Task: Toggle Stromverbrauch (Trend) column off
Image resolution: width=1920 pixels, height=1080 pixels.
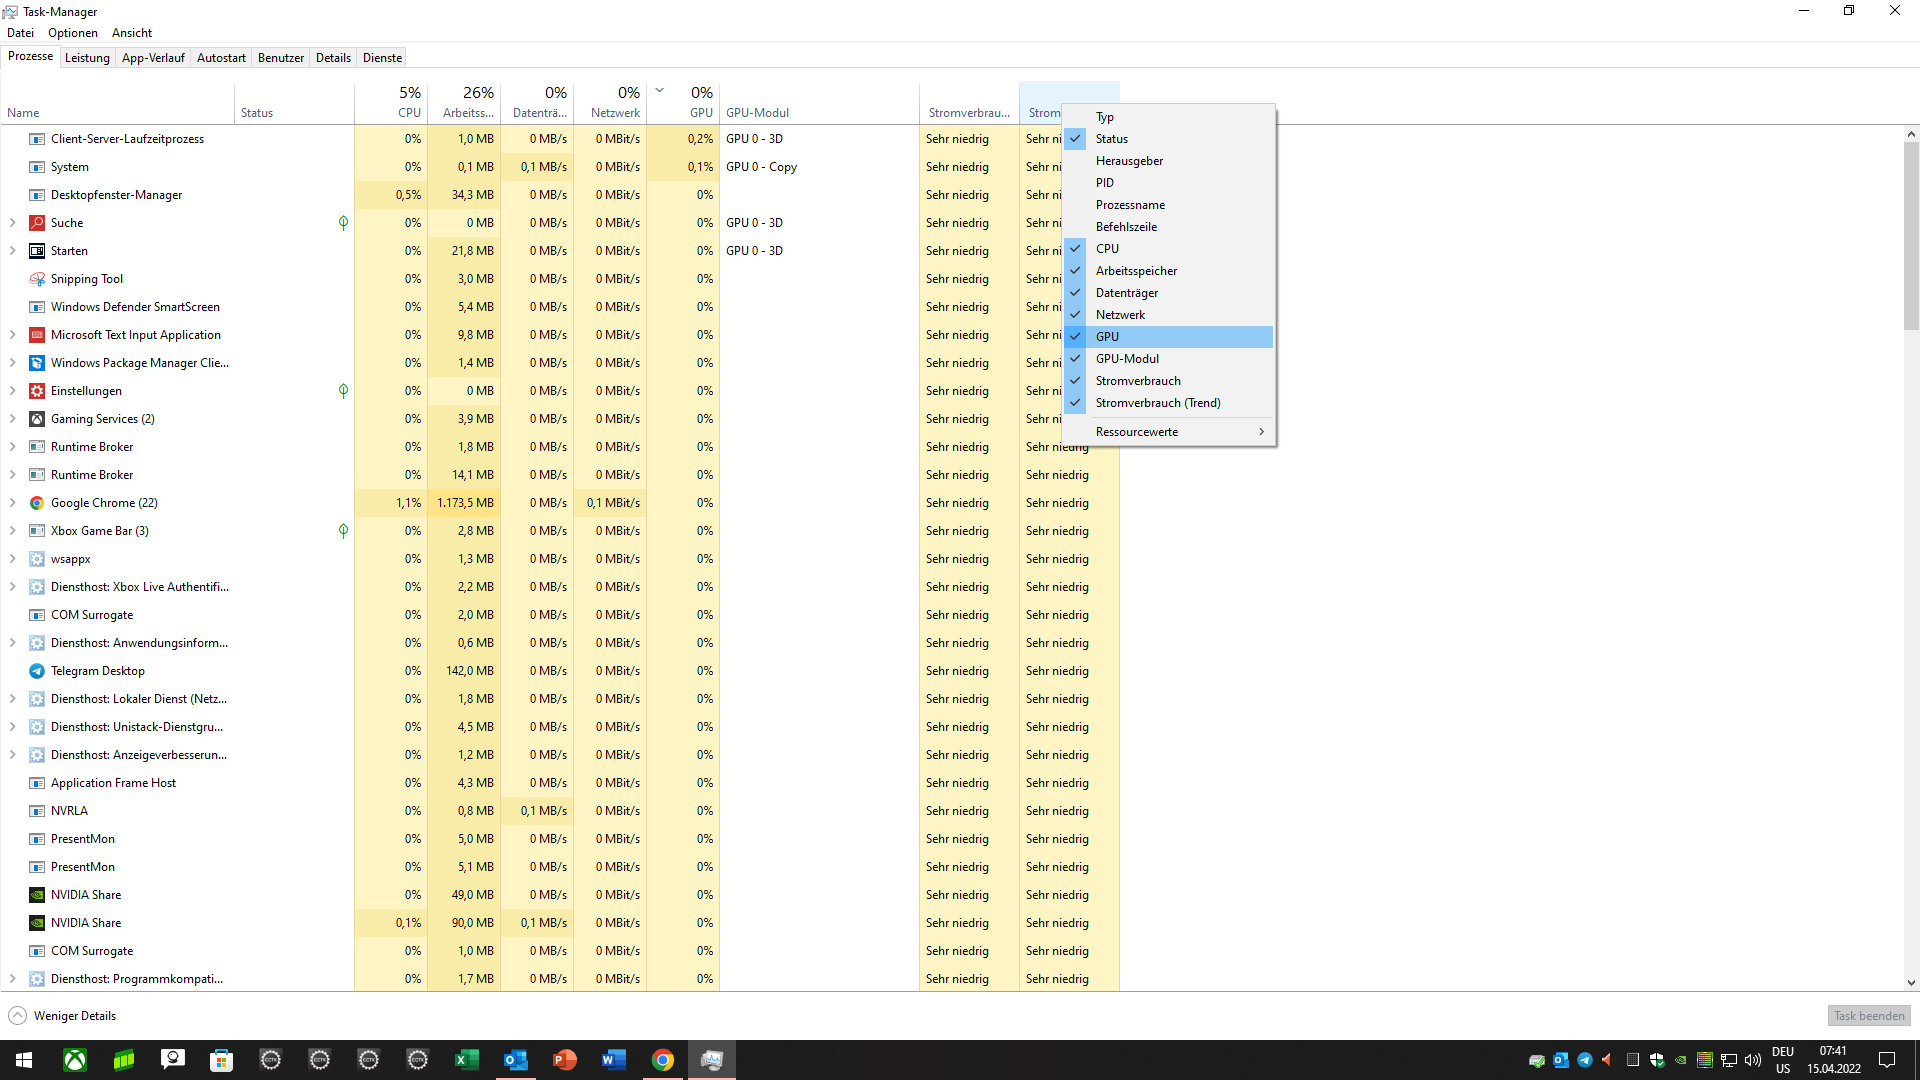Action: [x=1157, y=403]
